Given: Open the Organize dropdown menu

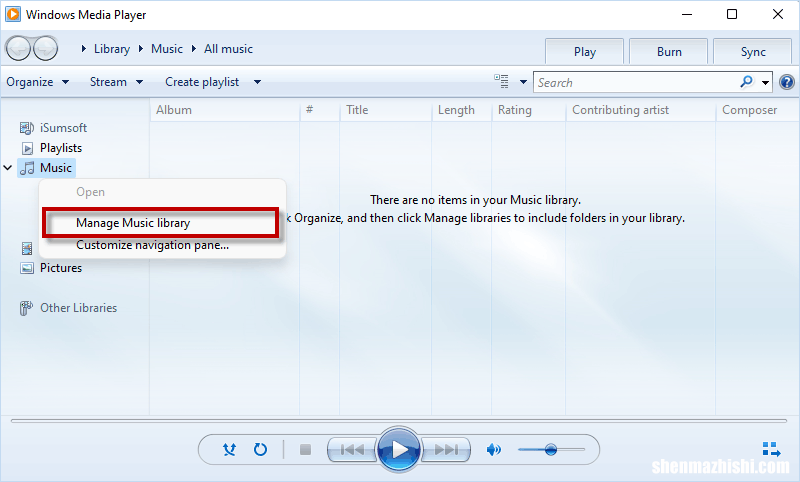Looking at the screenshot, I should pyautogui.click(x=37, y=82).
